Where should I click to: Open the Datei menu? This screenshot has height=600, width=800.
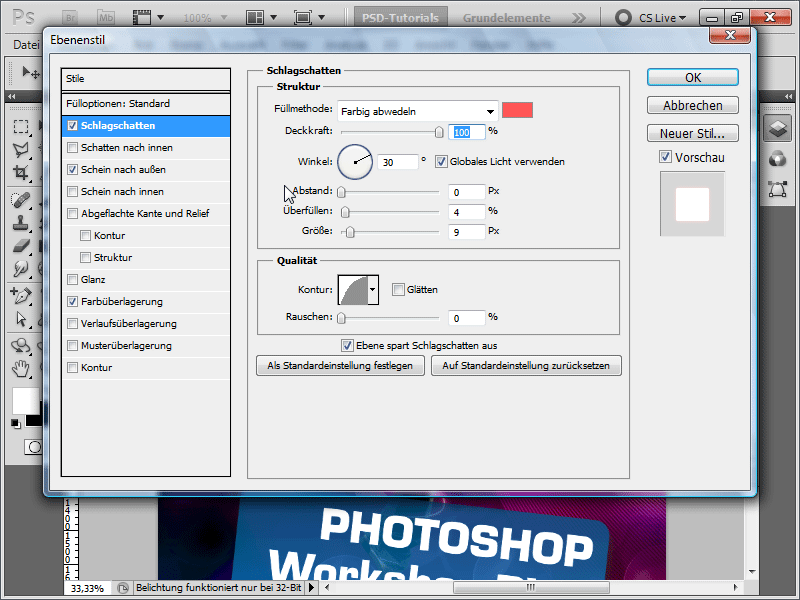pos(26,45)
